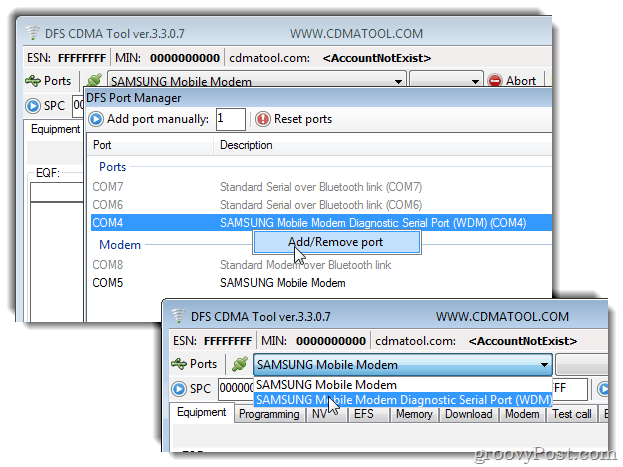The image size is (623, 467).
Task: Select Add/Remove port context menu item
Action: 337,242
